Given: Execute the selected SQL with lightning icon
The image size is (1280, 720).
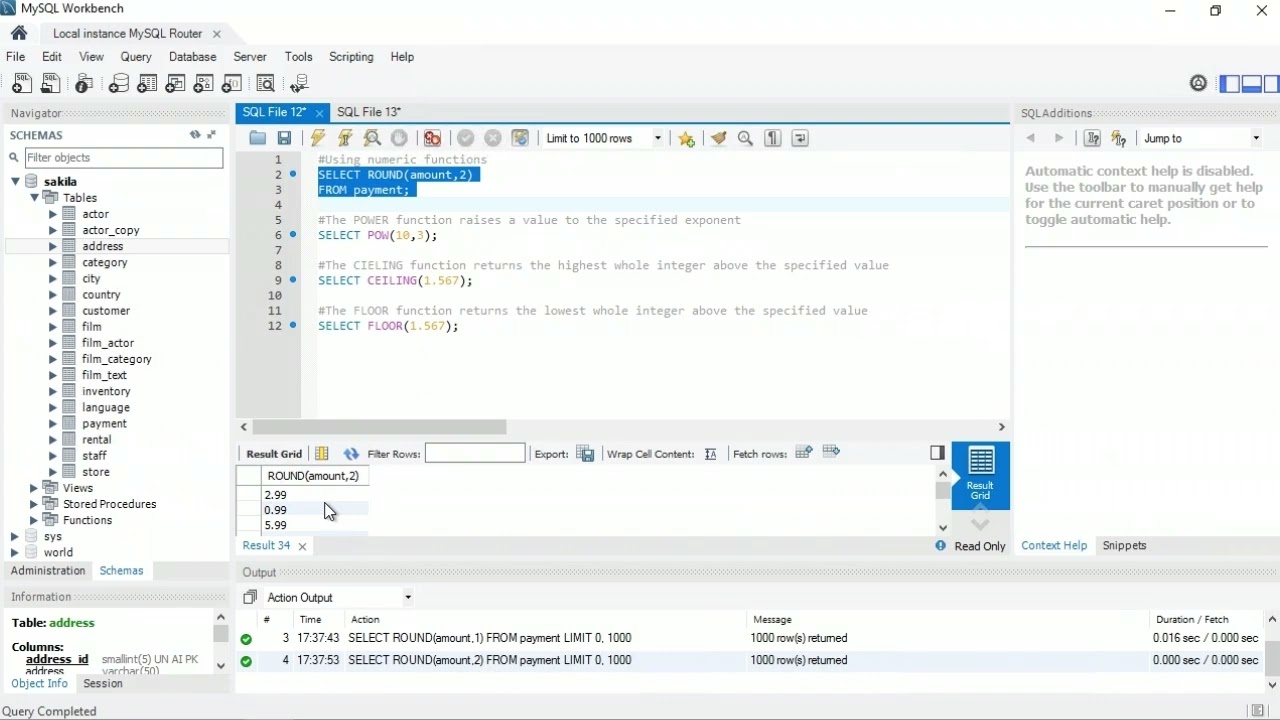Looking at the screenshot, I should click(x=318, y=138).
